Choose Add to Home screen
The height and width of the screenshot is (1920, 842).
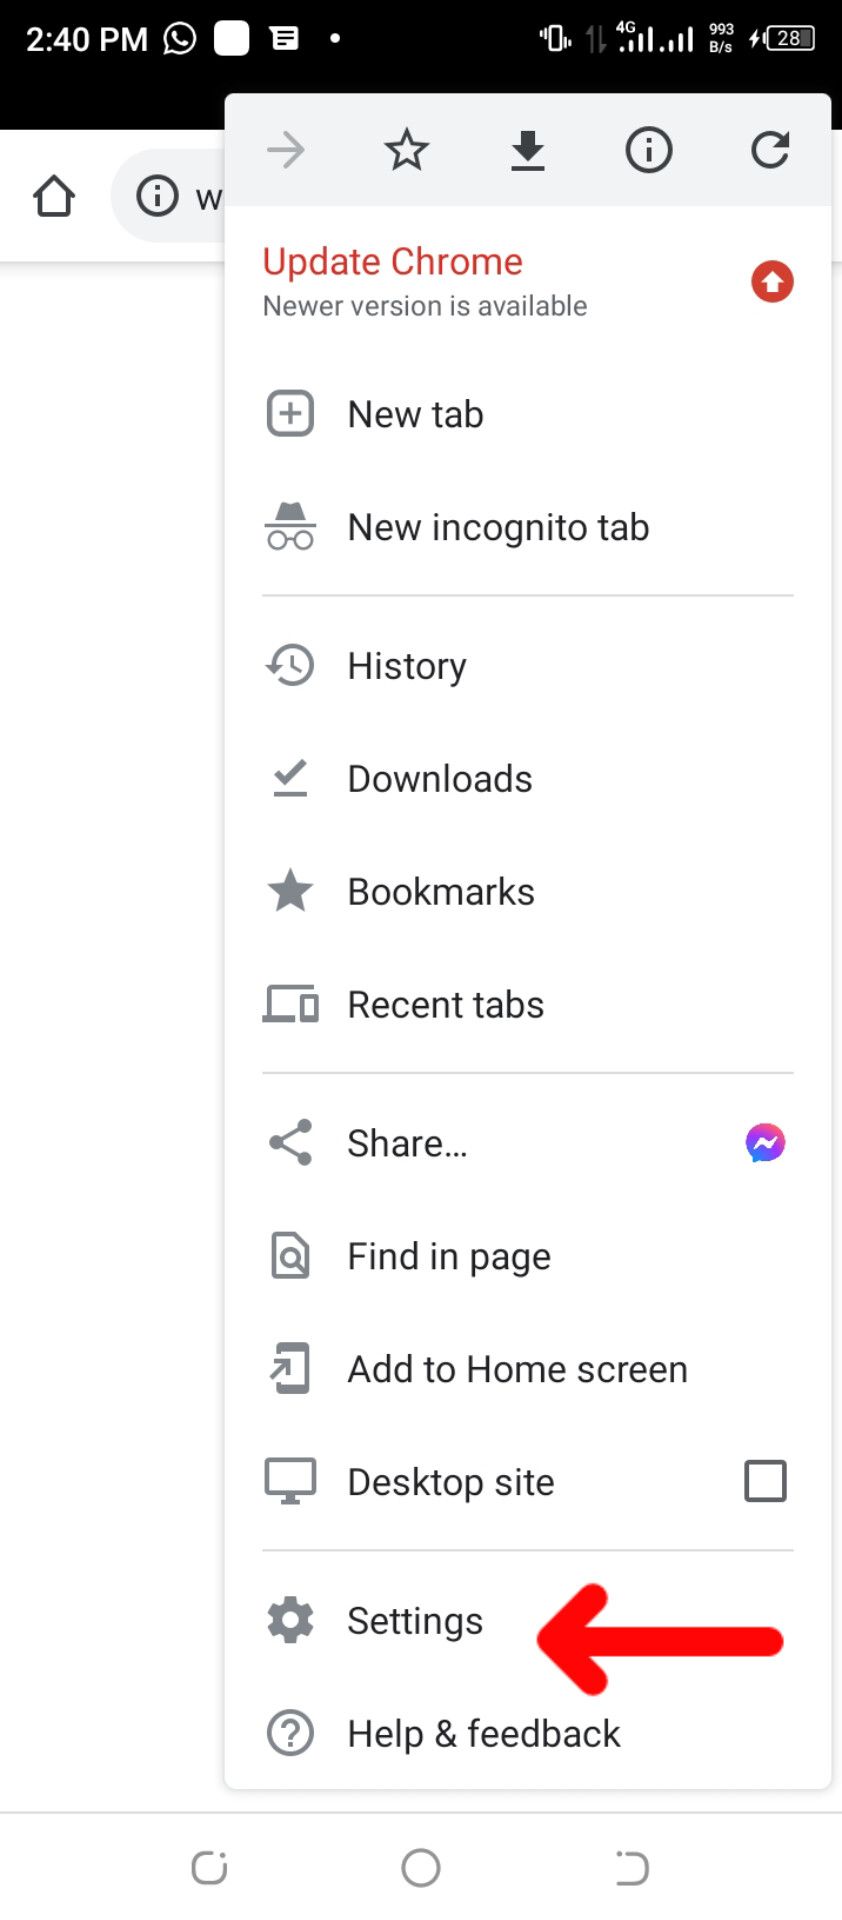pos(516,1369)
